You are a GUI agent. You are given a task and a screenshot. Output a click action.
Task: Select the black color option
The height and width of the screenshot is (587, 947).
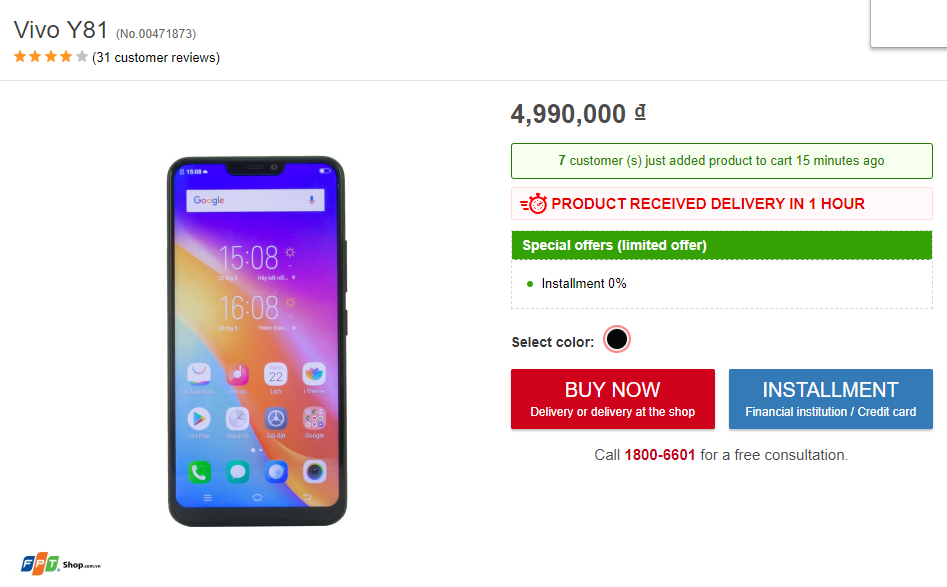coord(617,340)
